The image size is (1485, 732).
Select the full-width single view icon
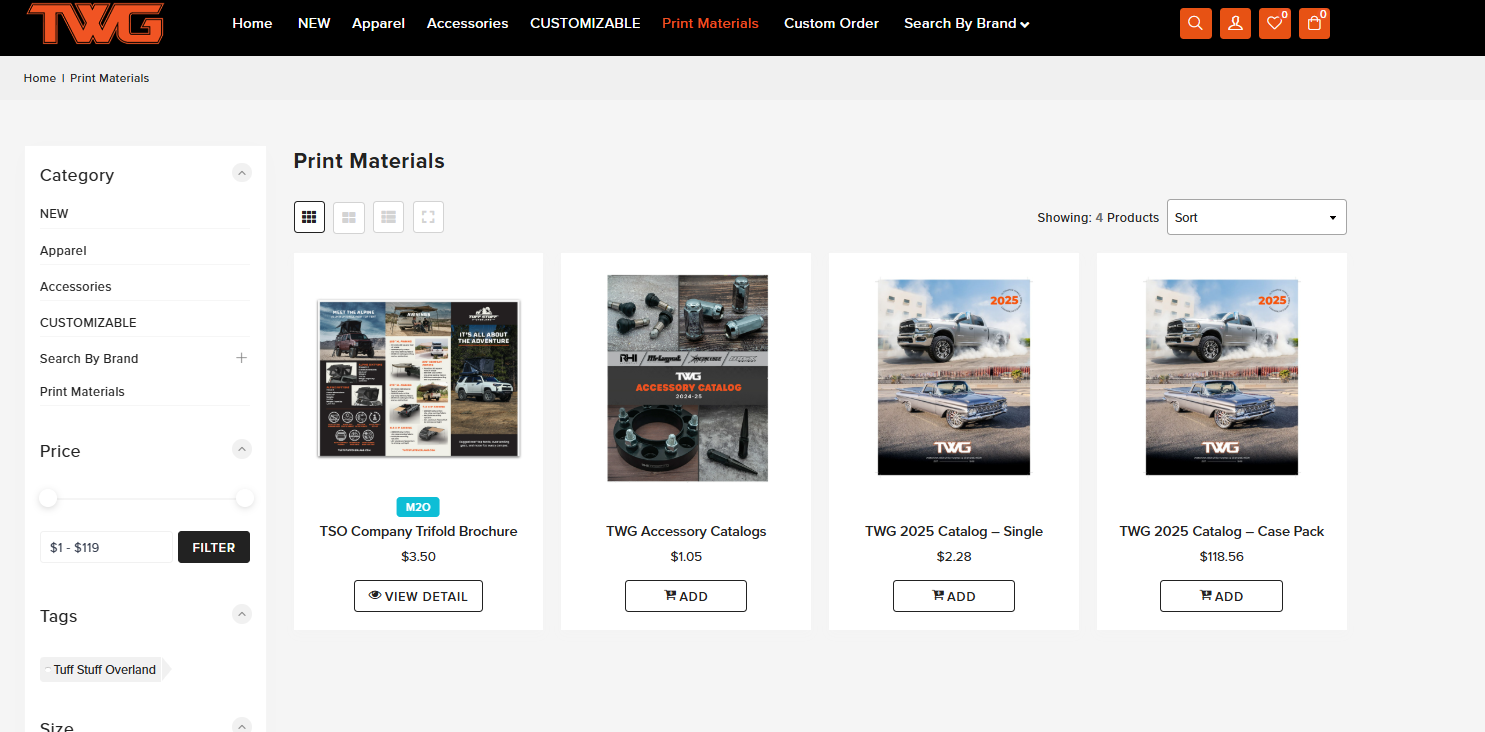[x=428, y=217]
